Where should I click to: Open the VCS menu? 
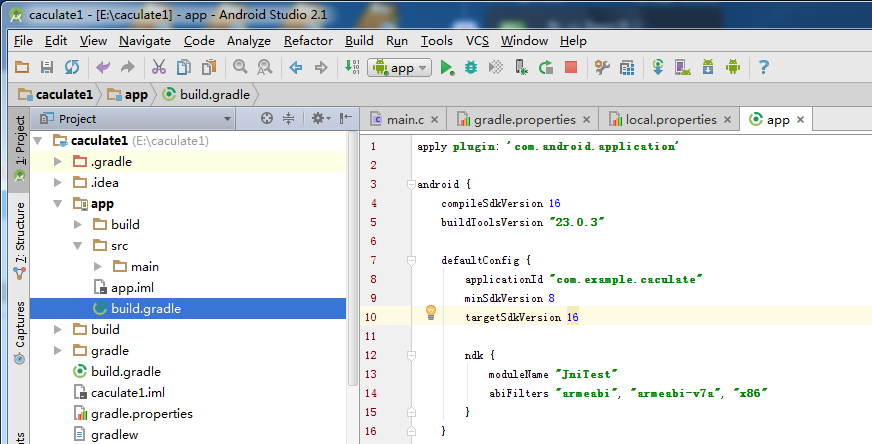[477, 41]
